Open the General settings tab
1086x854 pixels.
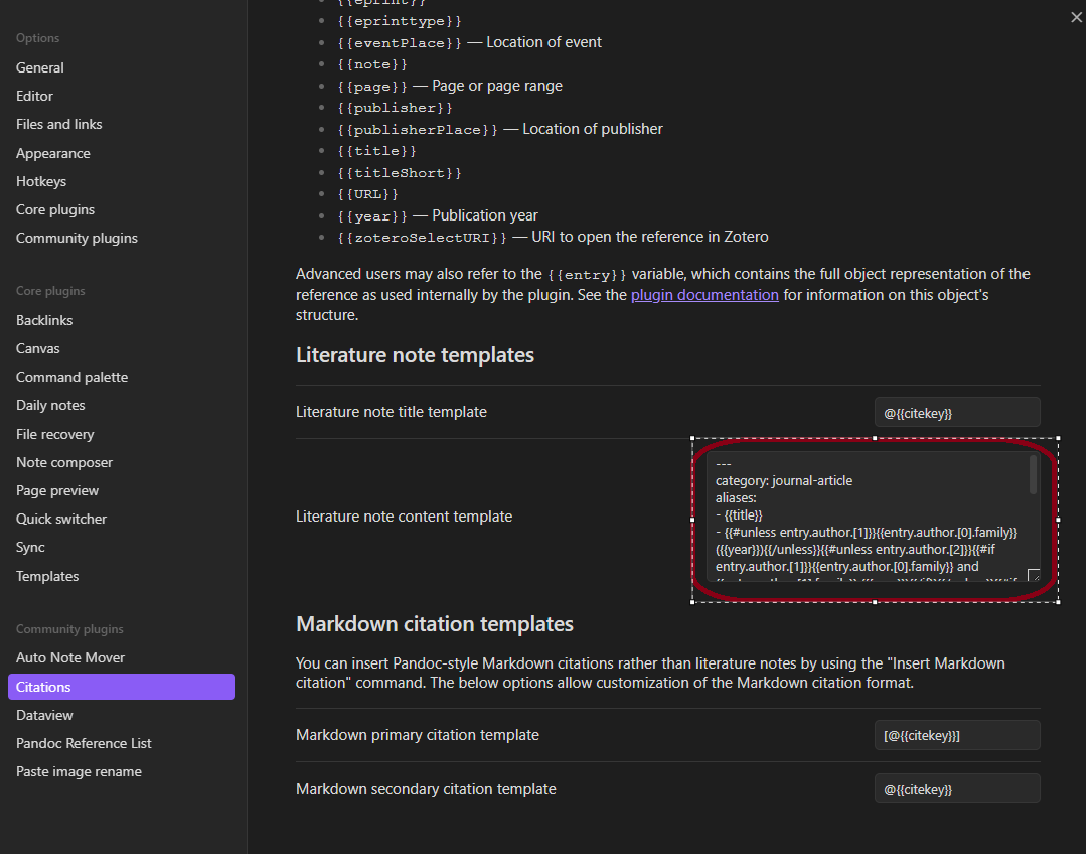coord(40,68)
